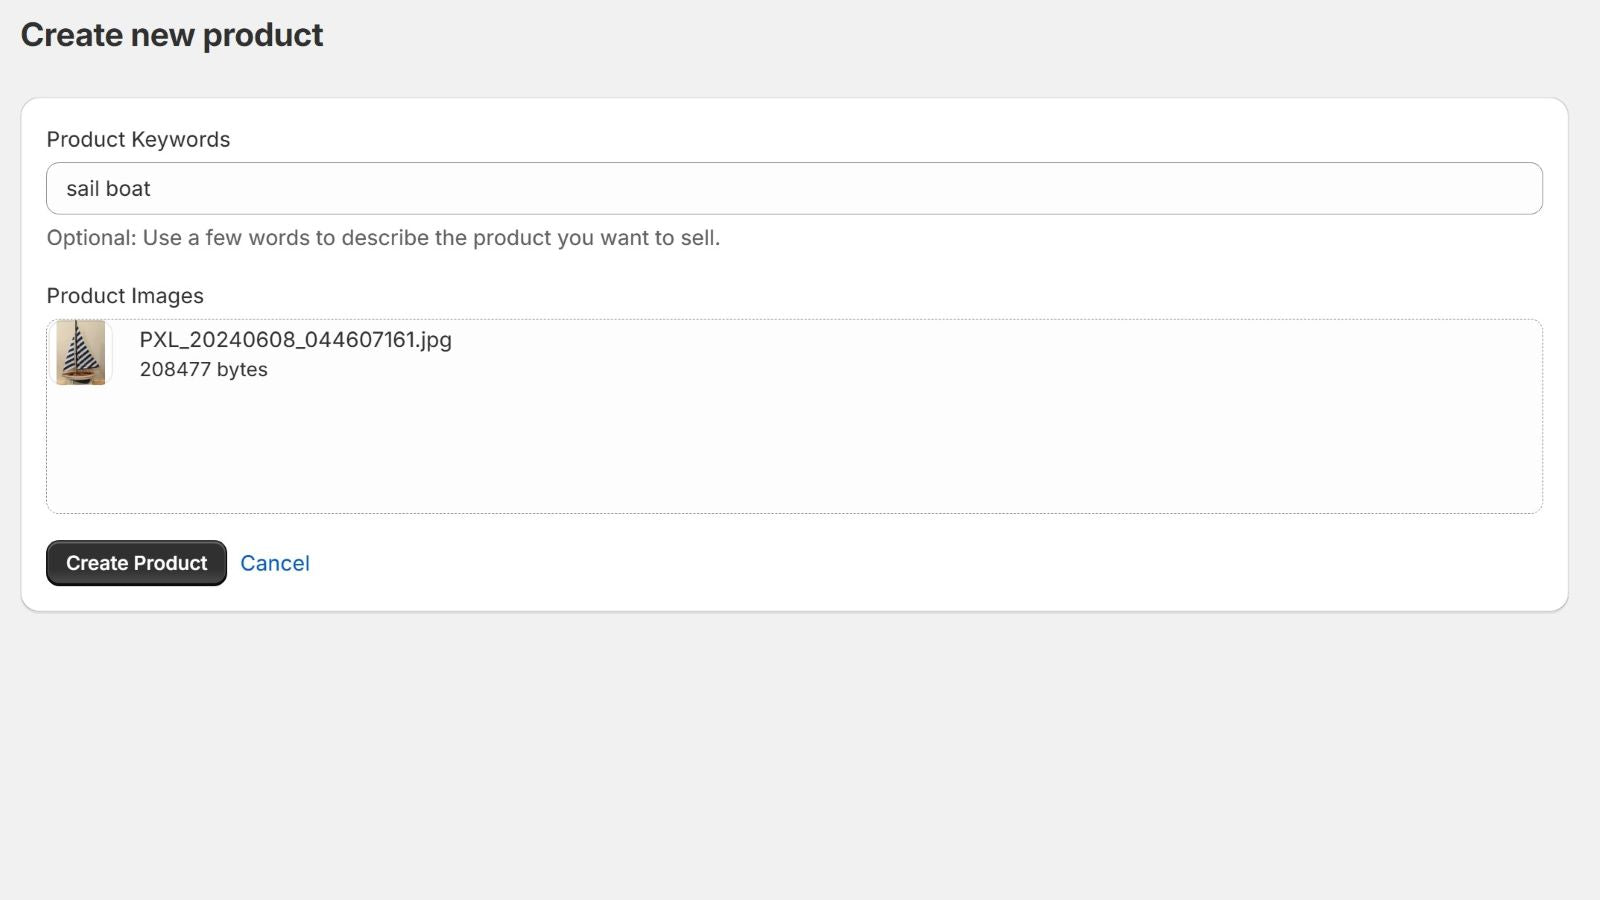
Task: Click the Product Keywords label
Action: click(x=138, y=139)
